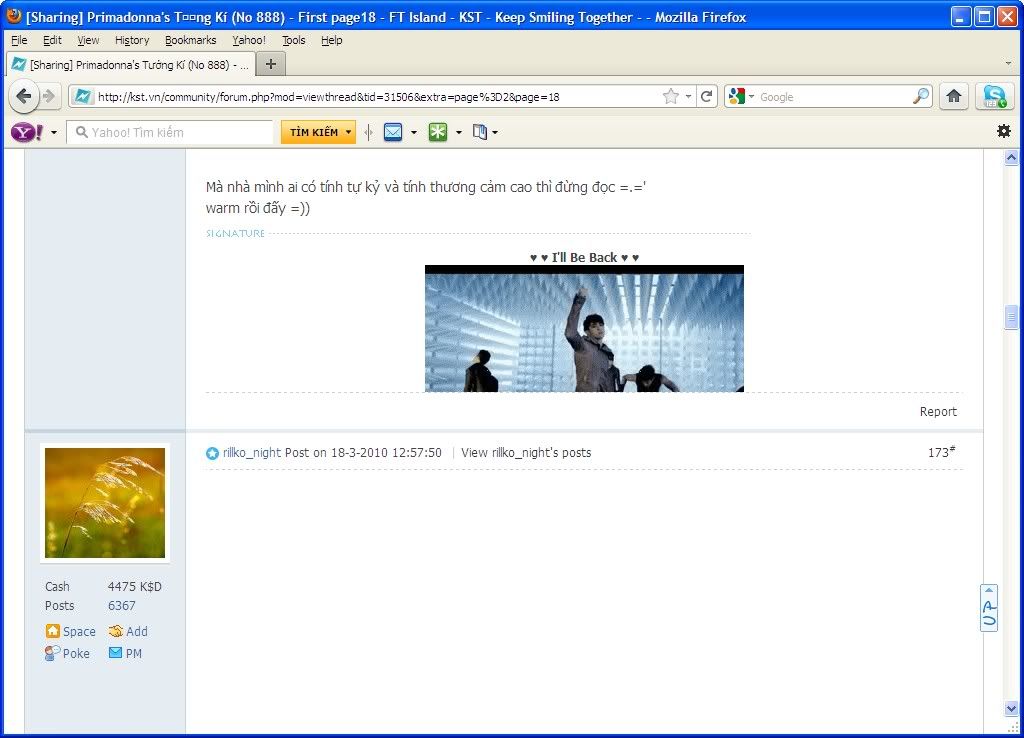The image size is (1024, 738).
Task: Focus the Yahoo! Tìm kiếm search field
Action: 172,133
